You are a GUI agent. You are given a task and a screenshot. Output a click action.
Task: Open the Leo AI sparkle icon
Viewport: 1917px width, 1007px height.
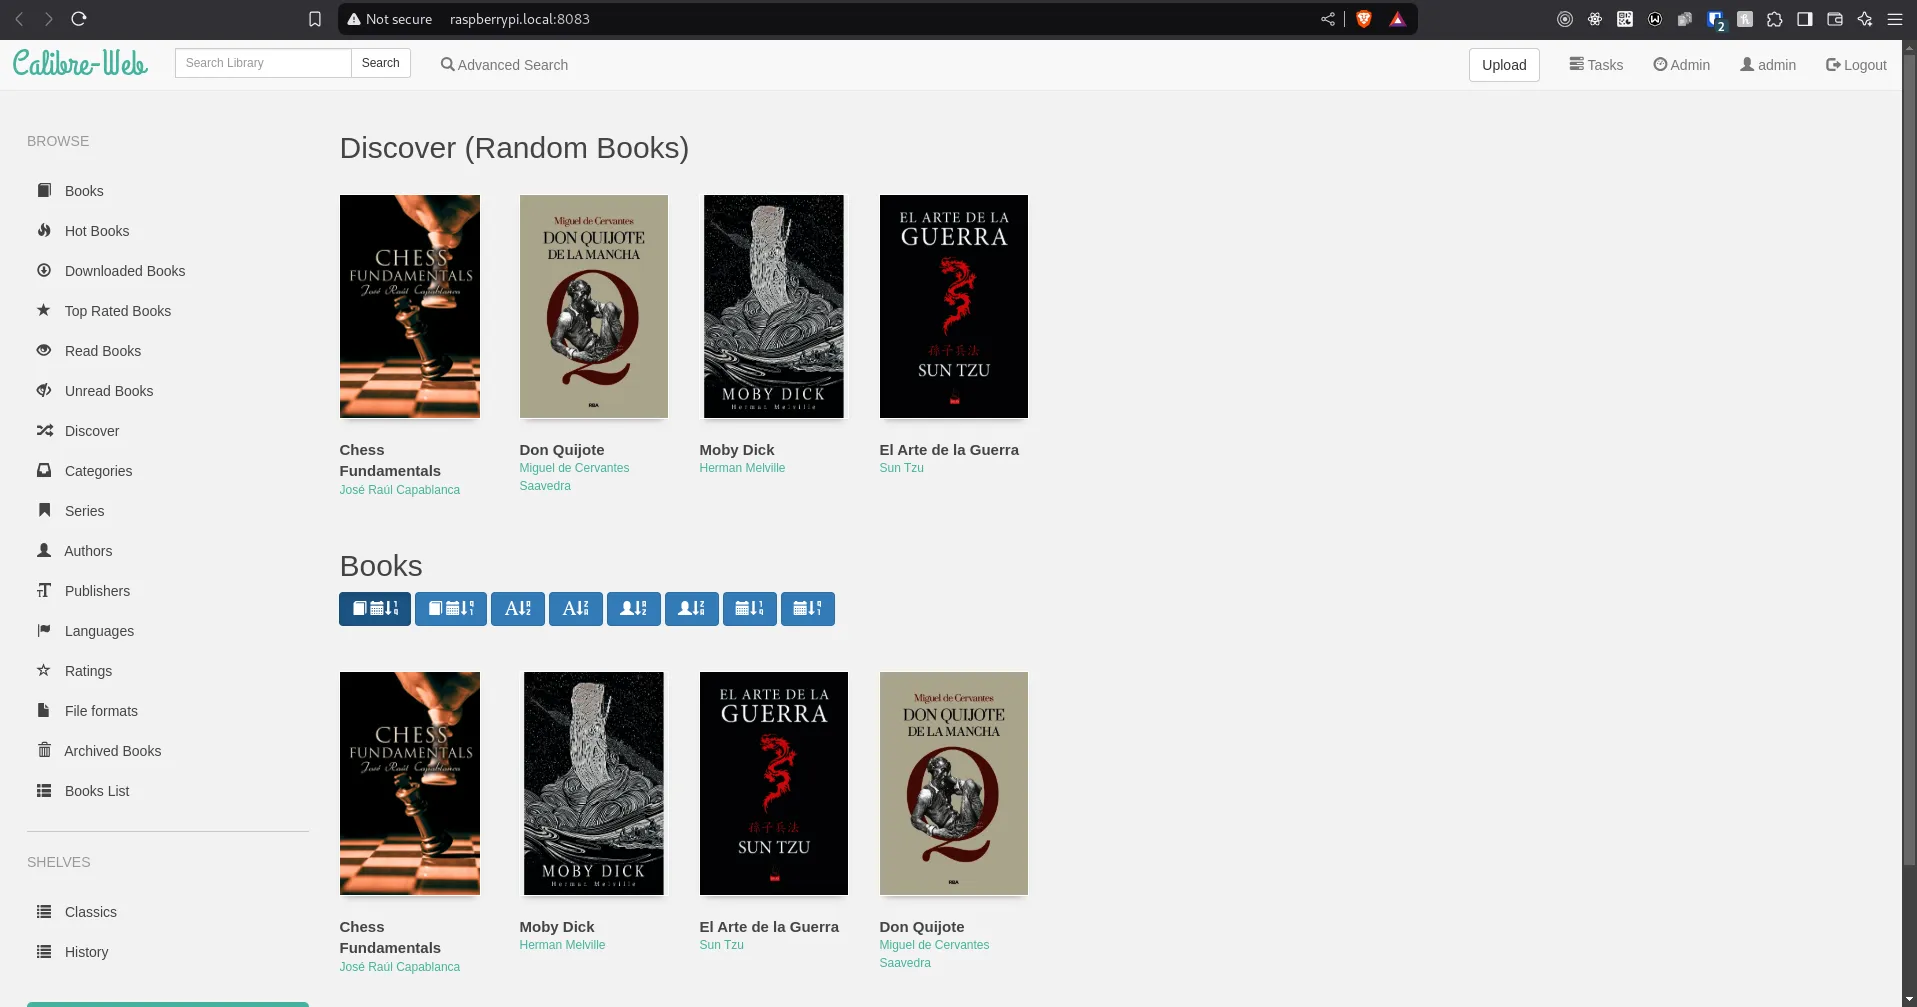(x=1865, y=19)
